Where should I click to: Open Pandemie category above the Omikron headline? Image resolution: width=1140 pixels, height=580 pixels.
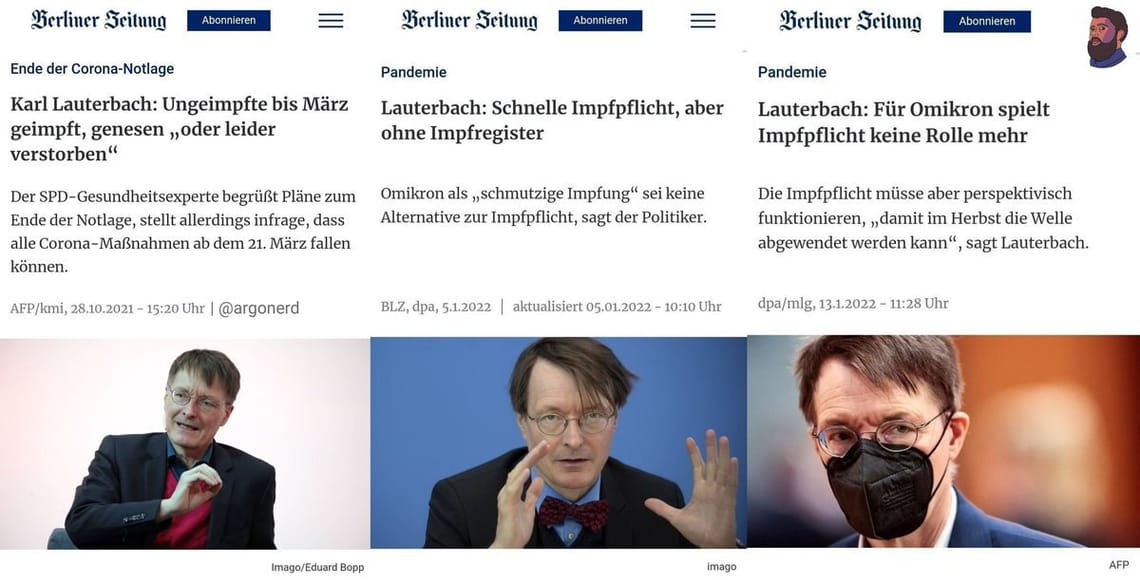[x=792, y=72]
